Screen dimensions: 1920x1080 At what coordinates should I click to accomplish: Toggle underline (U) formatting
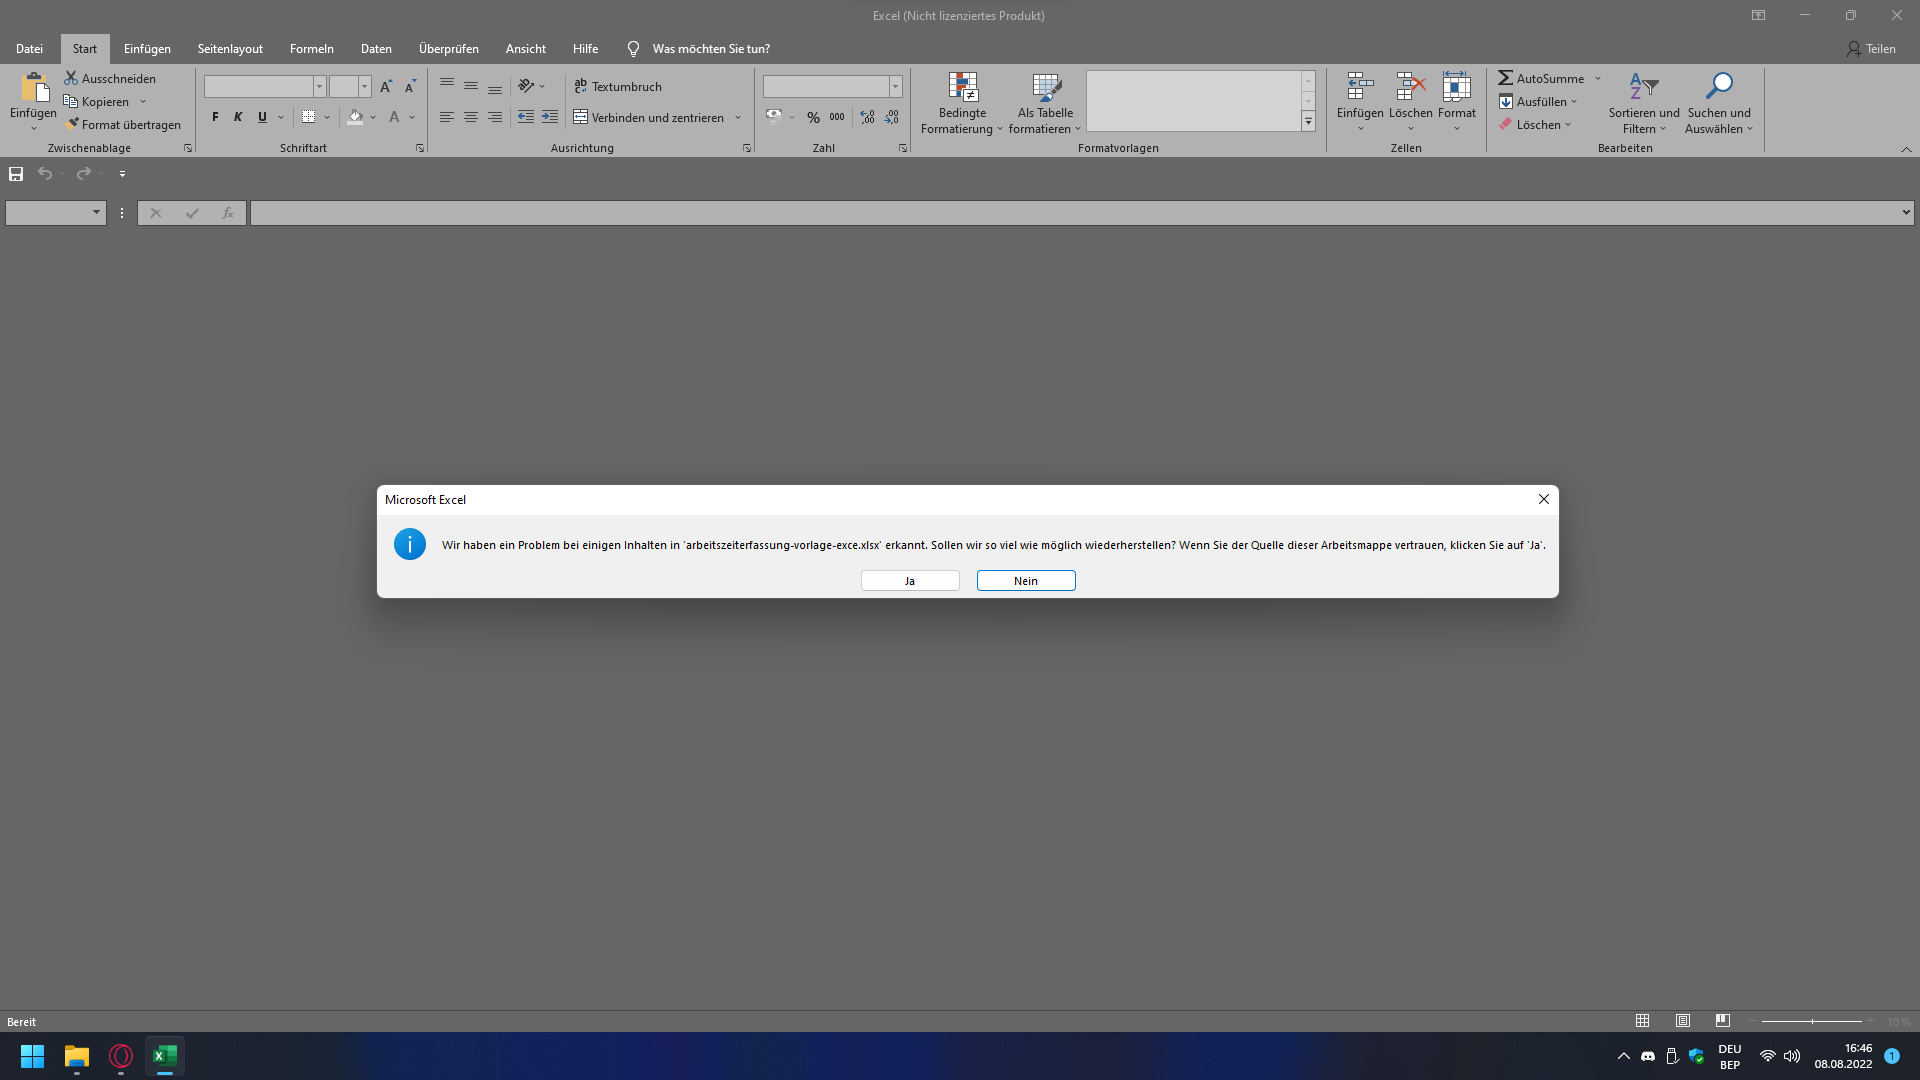(262, 117)
